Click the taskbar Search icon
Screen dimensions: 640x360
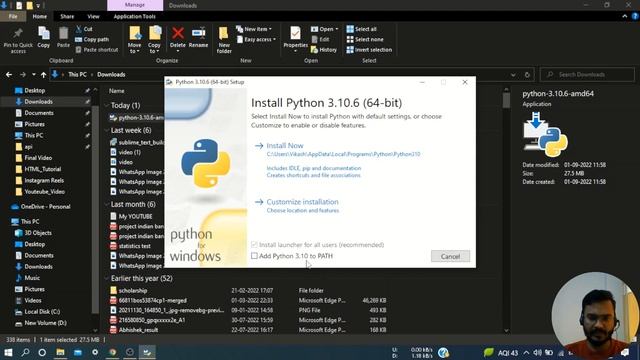[25, 352]
